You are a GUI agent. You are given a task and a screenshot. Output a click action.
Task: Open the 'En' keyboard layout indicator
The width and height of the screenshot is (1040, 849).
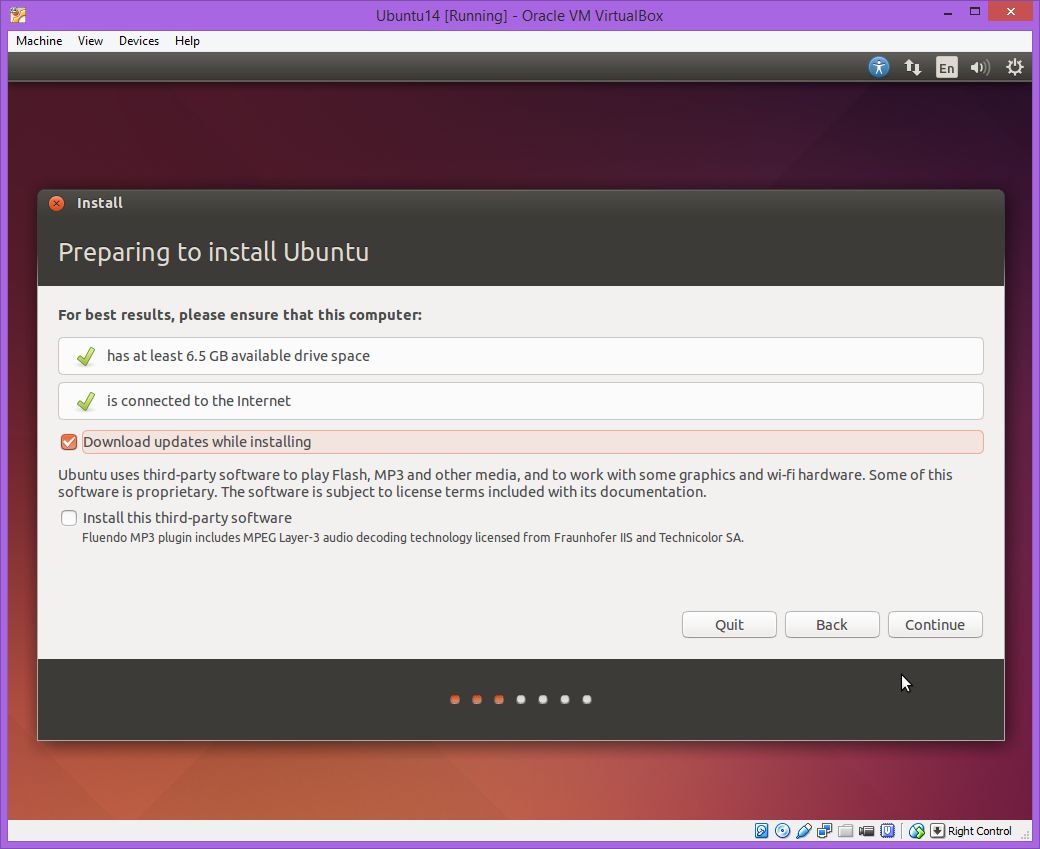(946, 68)
